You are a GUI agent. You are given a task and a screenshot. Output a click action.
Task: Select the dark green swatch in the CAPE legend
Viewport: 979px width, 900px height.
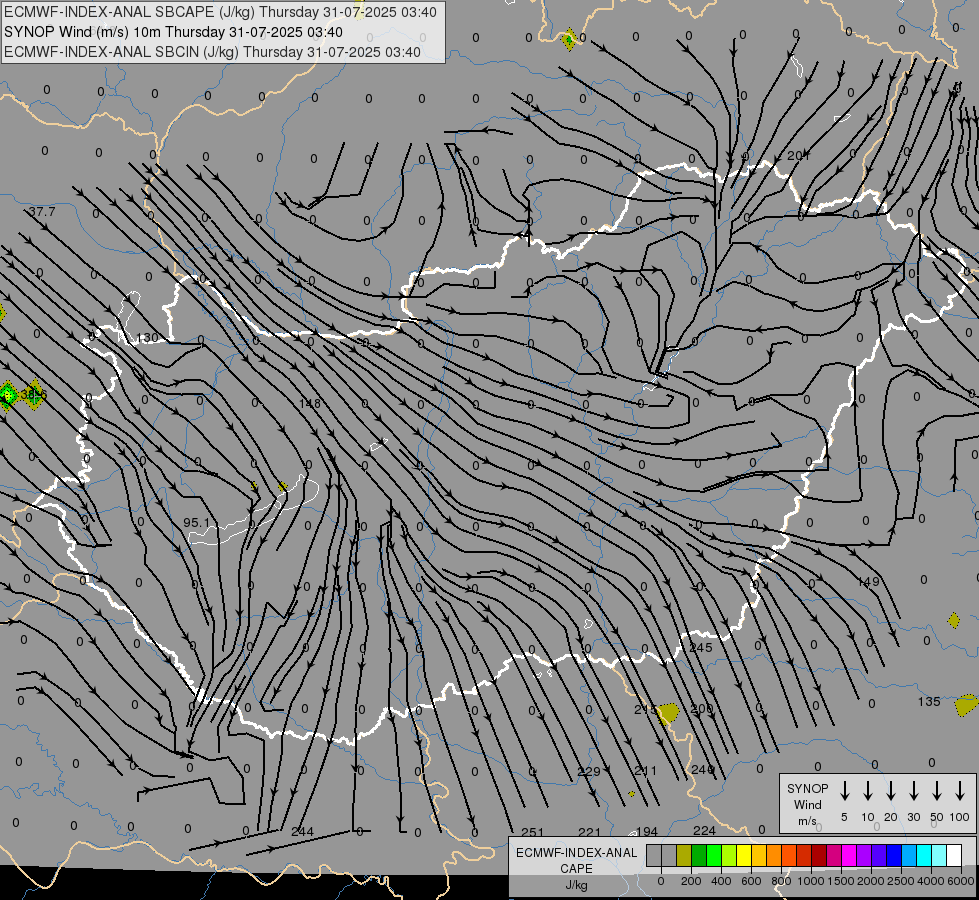click(x=699, y=855)
